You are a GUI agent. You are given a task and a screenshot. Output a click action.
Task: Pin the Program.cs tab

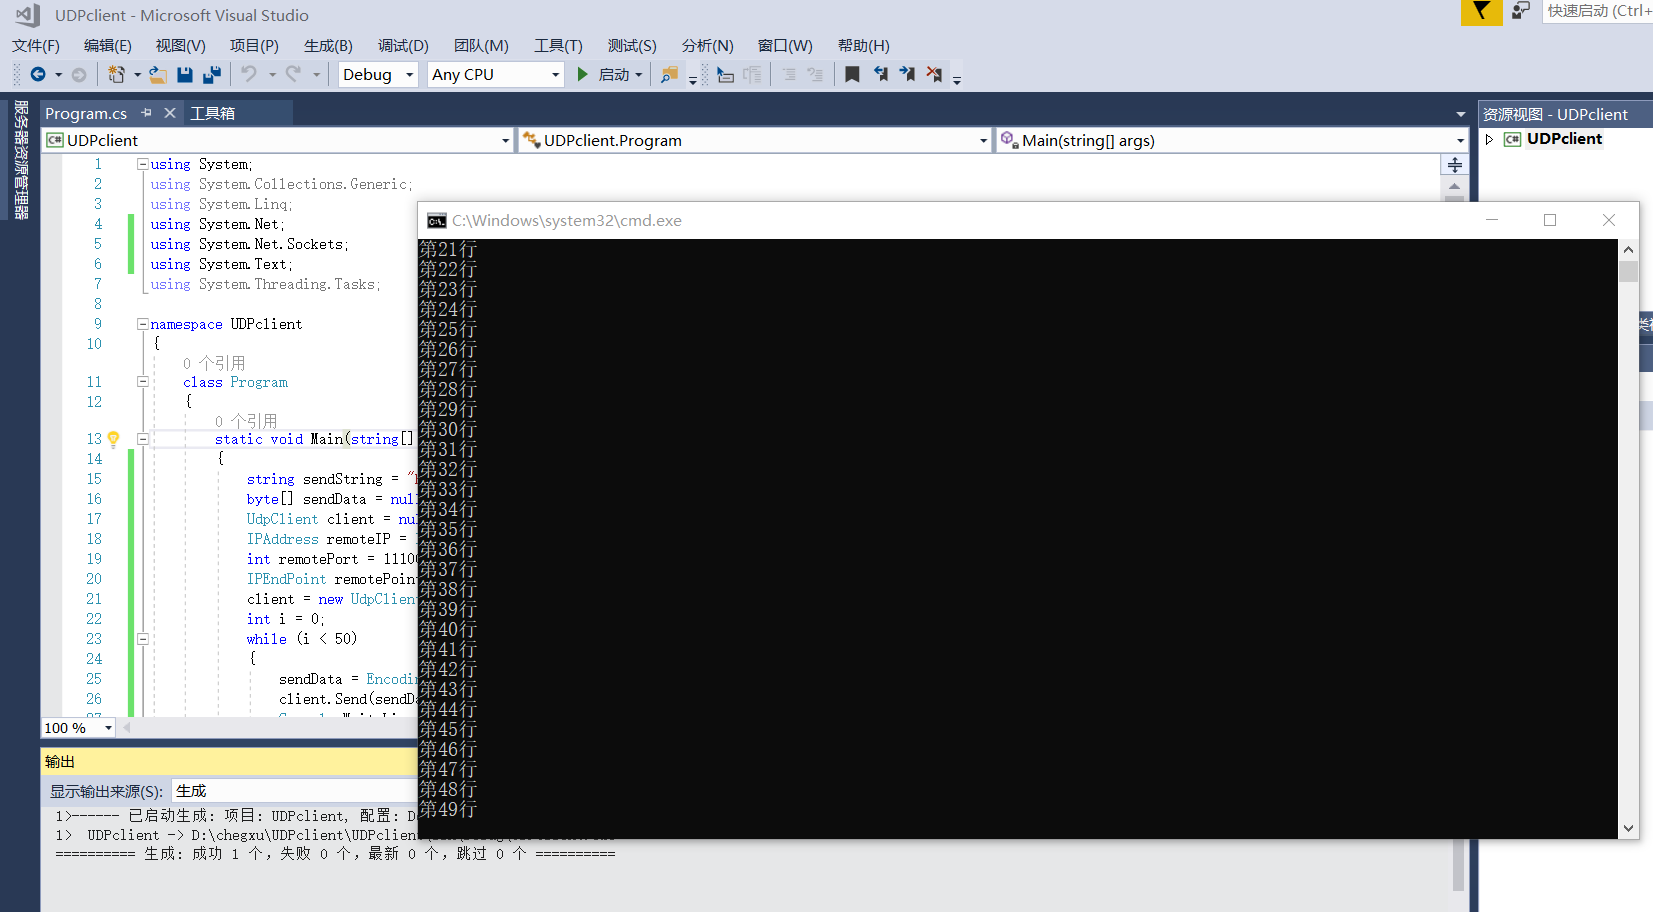pyautogui.click(x=146, y=113)
